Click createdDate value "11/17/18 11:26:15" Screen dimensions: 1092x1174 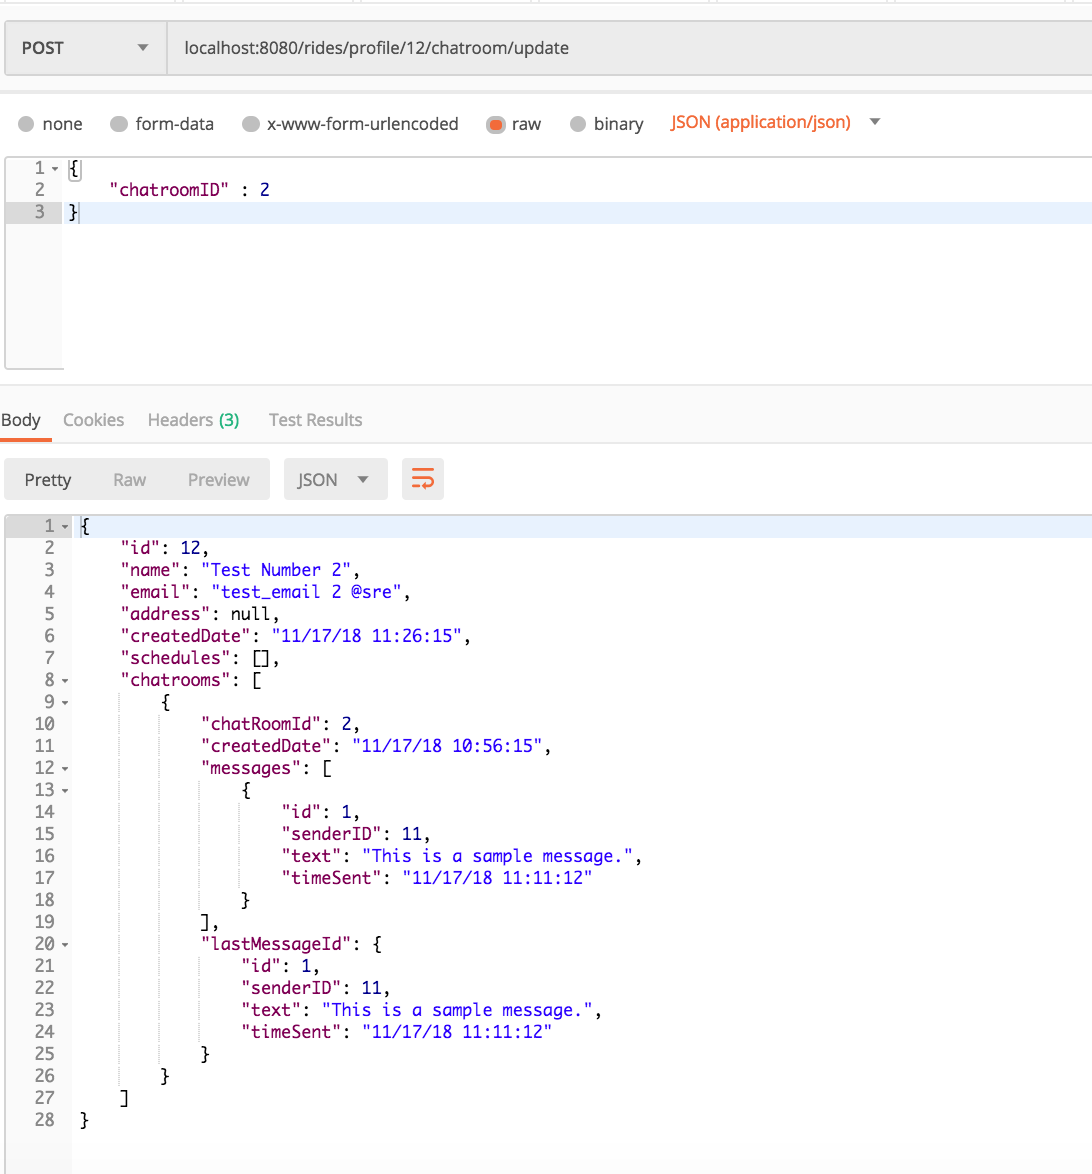click(x=366, y=636)
